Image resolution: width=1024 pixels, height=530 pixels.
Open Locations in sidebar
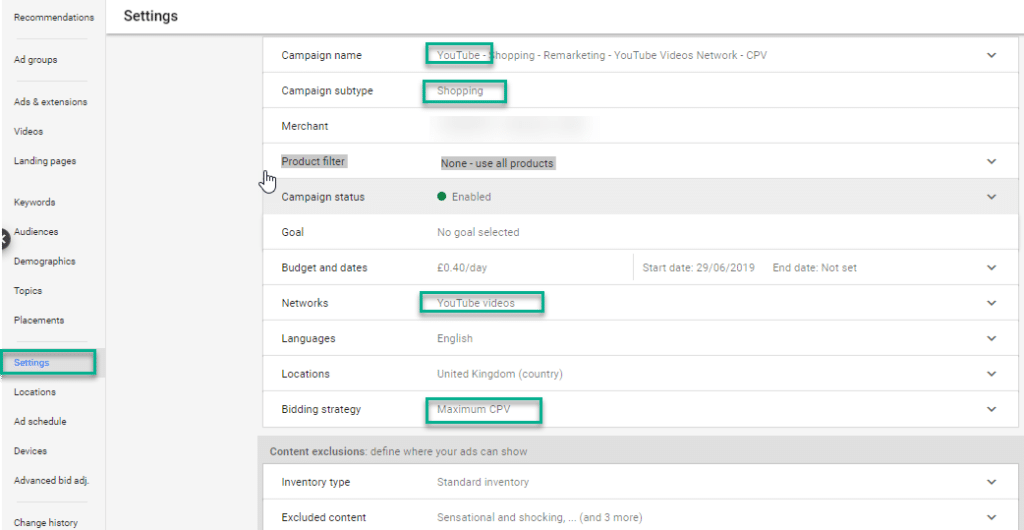(x=35, y=392)
